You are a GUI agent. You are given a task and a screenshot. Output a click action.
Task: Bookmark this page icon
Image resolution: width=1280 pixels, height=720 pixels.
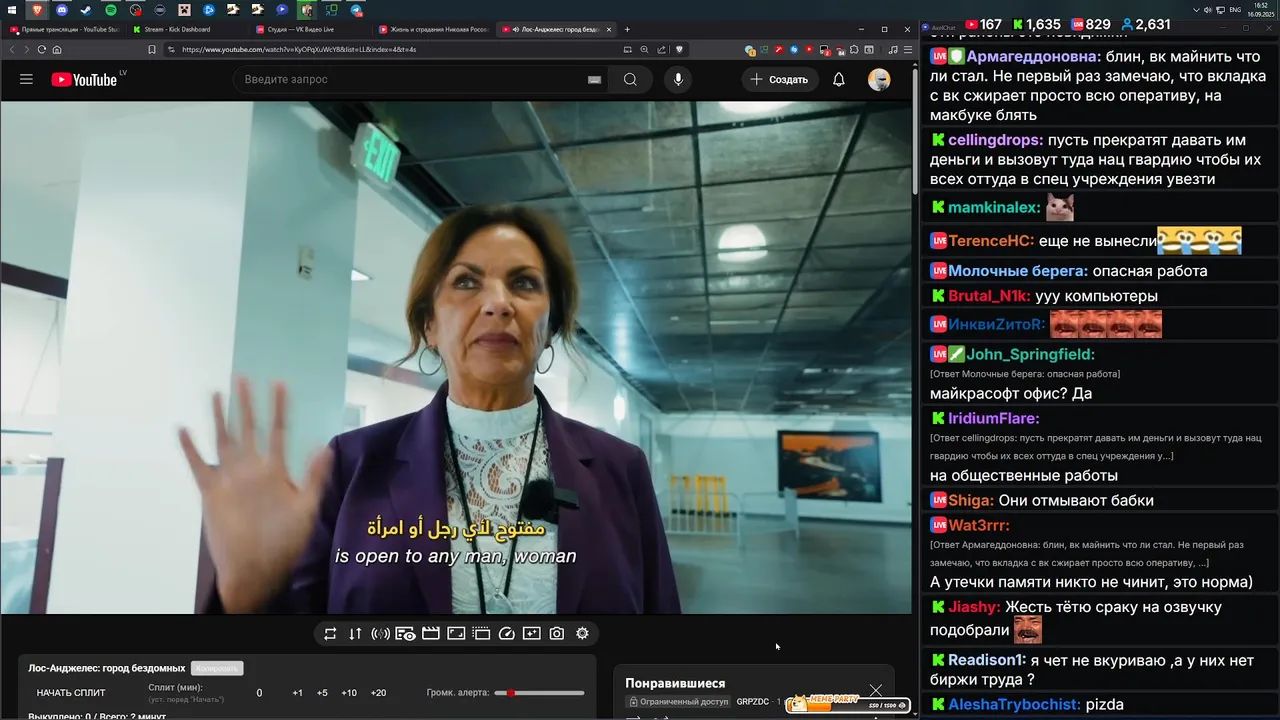151,49
